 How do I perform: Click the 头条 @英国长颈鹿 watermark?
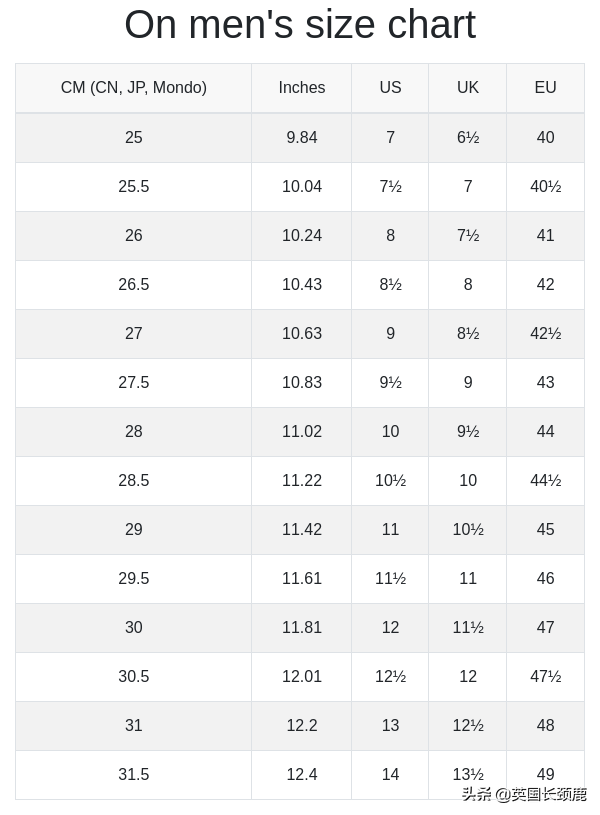click(x=524, y=794)
